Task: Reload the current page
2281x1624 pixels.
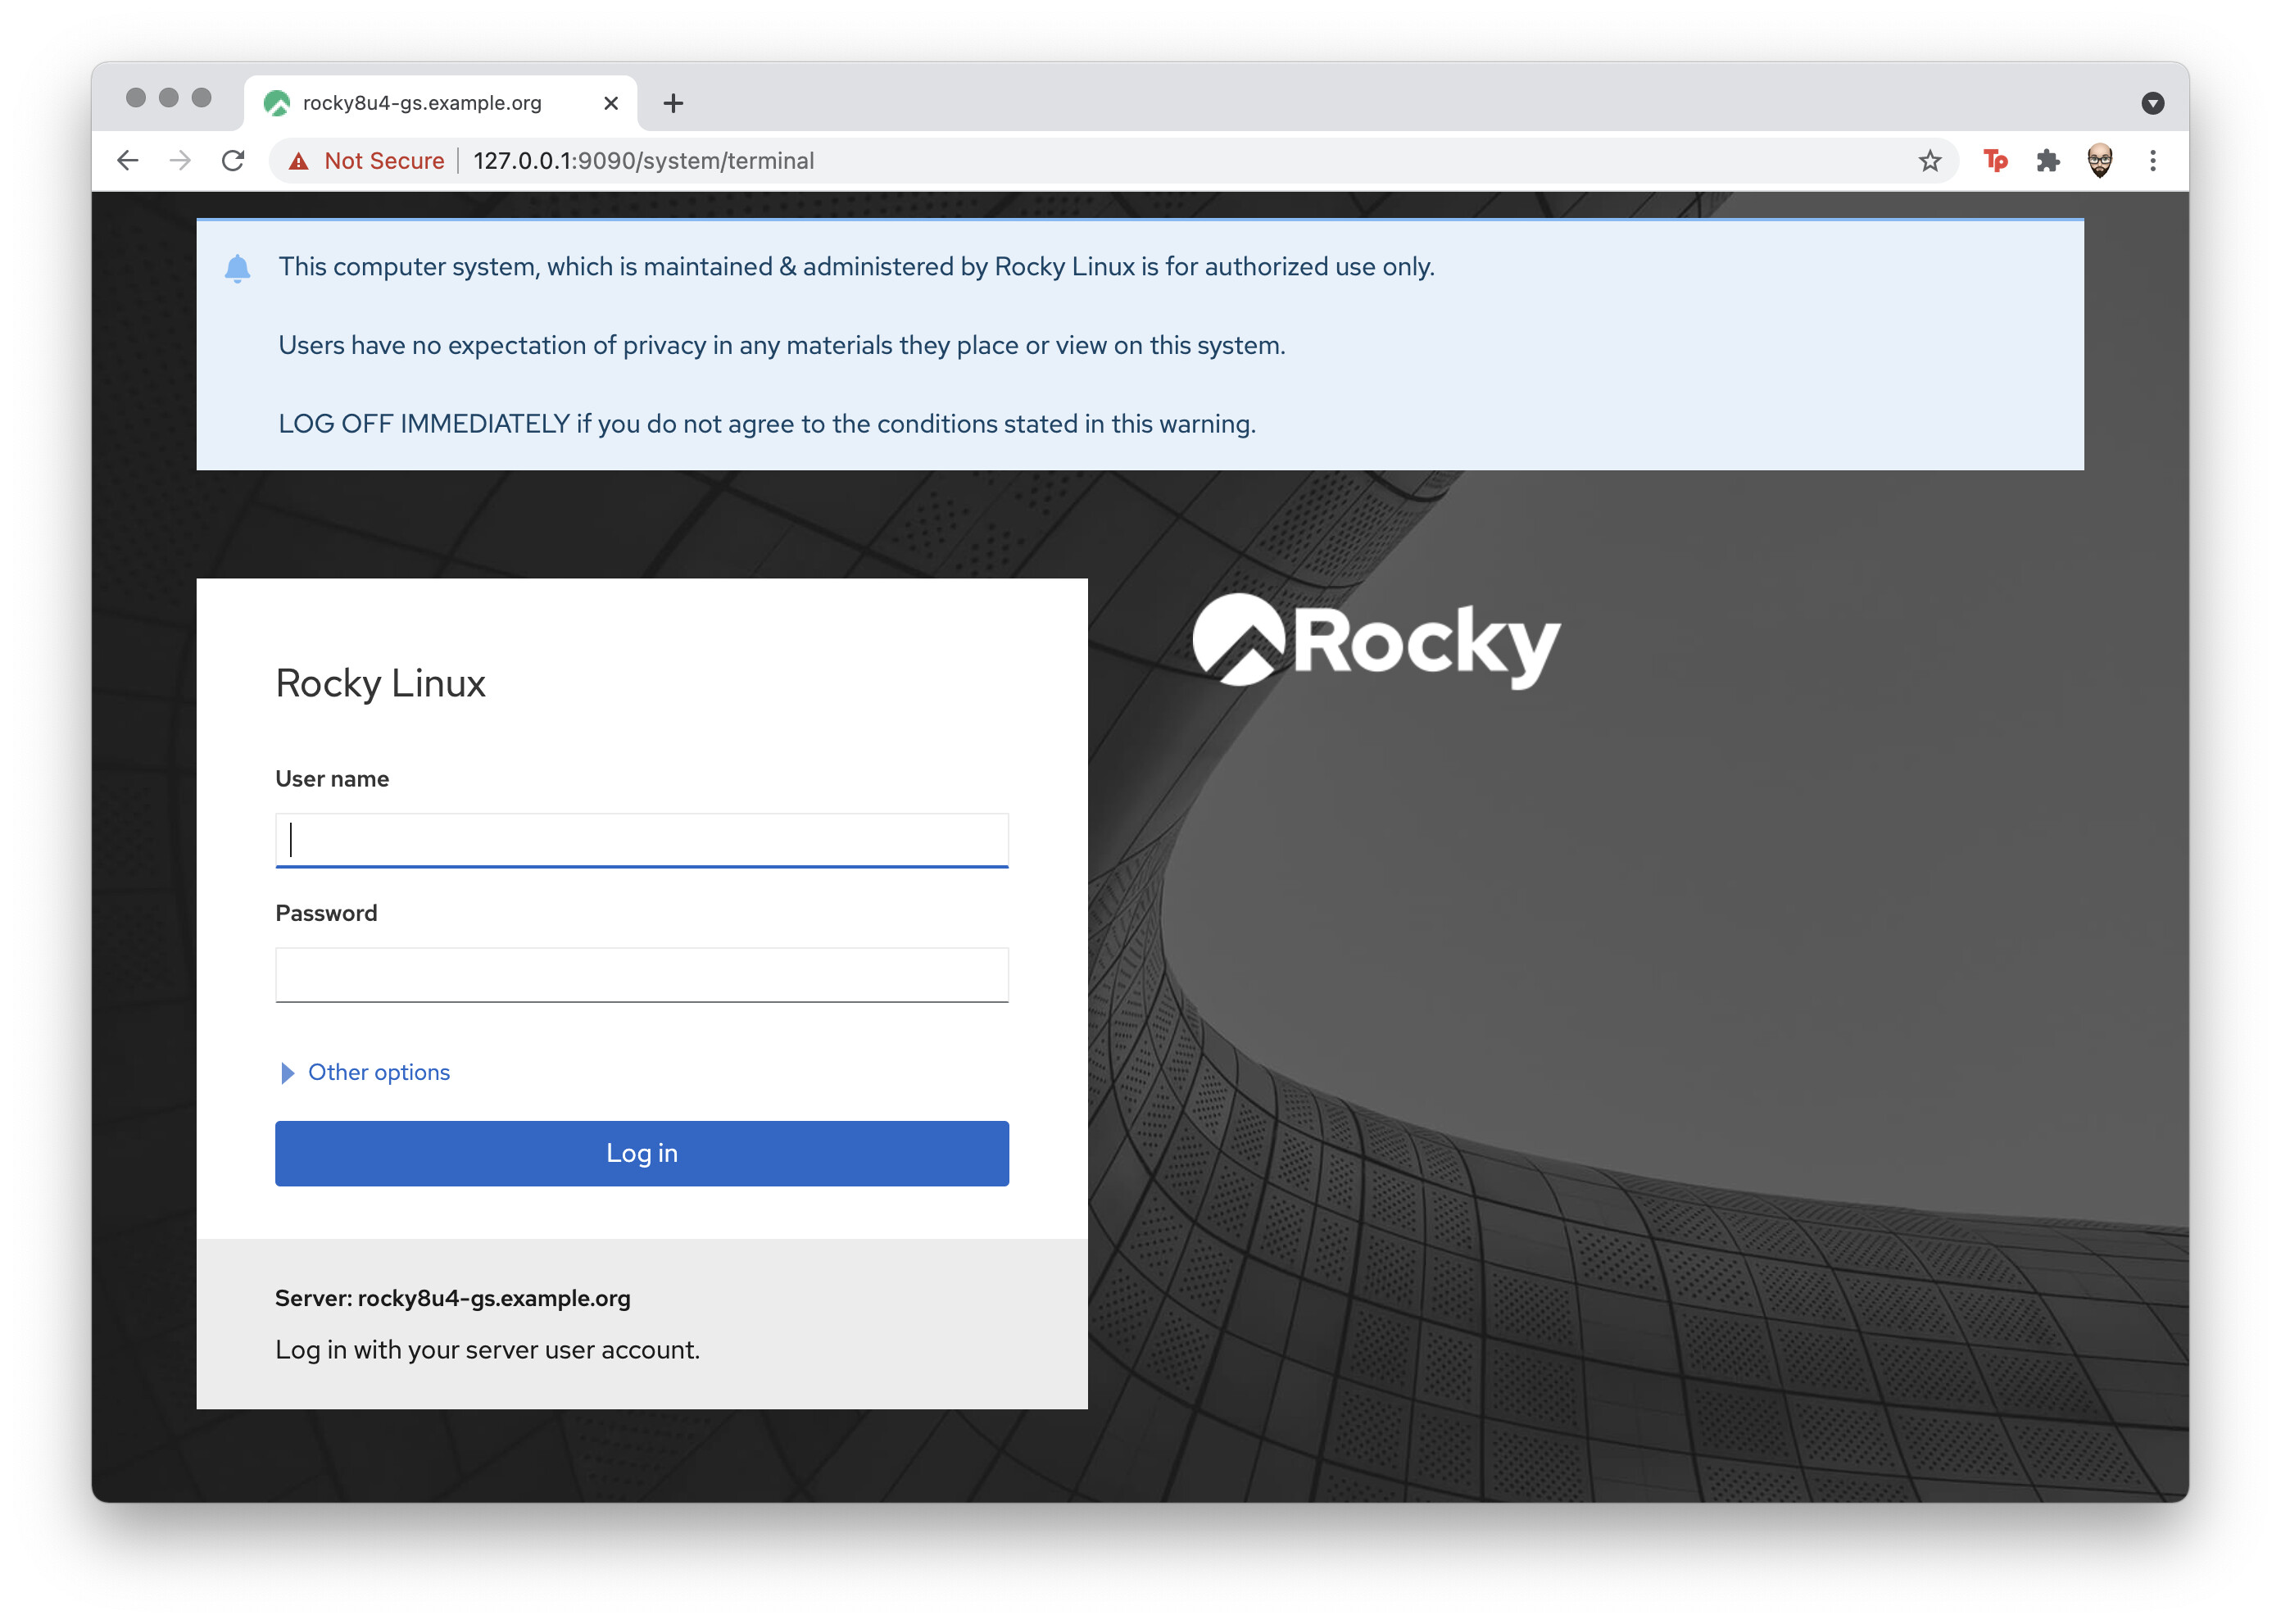Action: [233, 160]
